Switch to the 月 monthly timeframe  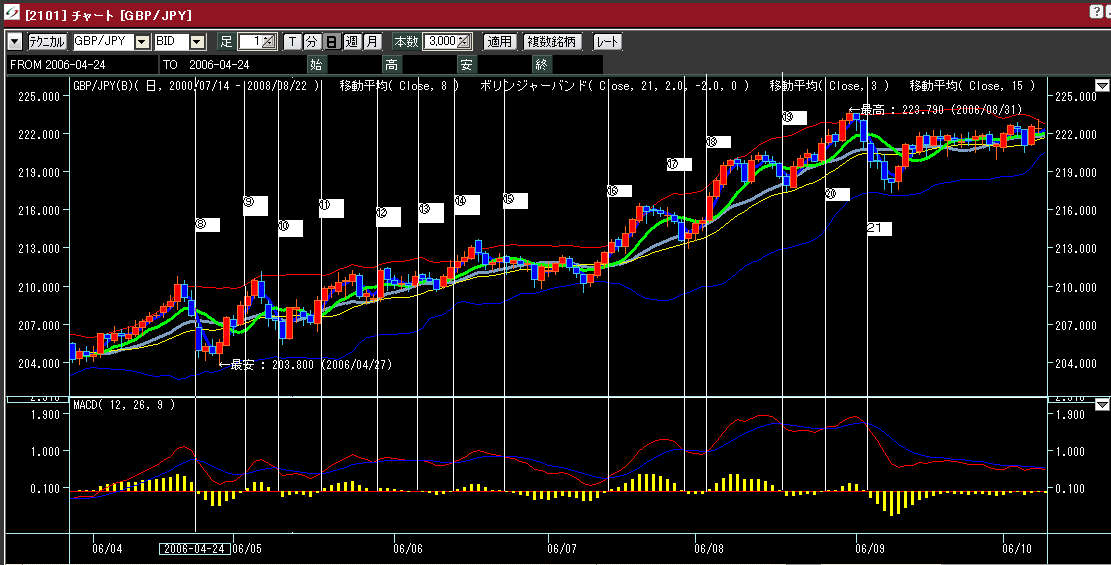(x=372, y=42)
